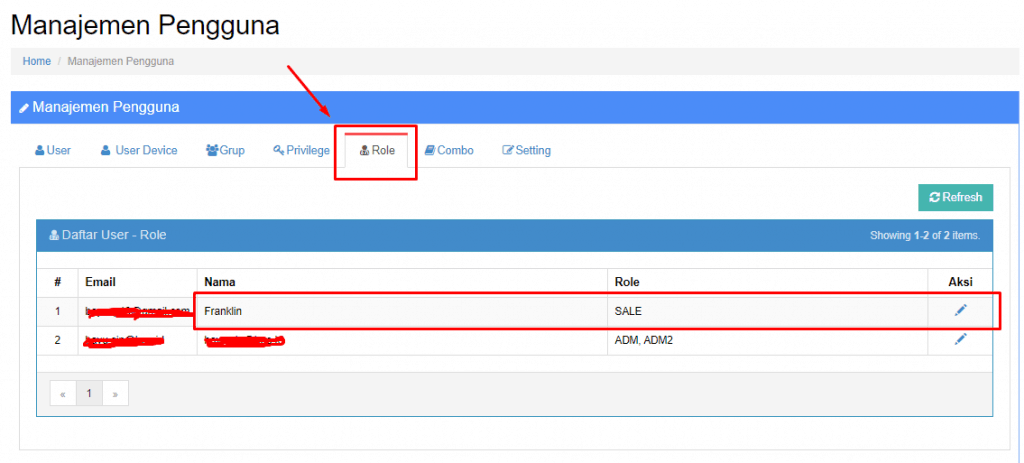Select page 1 in pagination
1024x463 pixels.
point(89,394)
